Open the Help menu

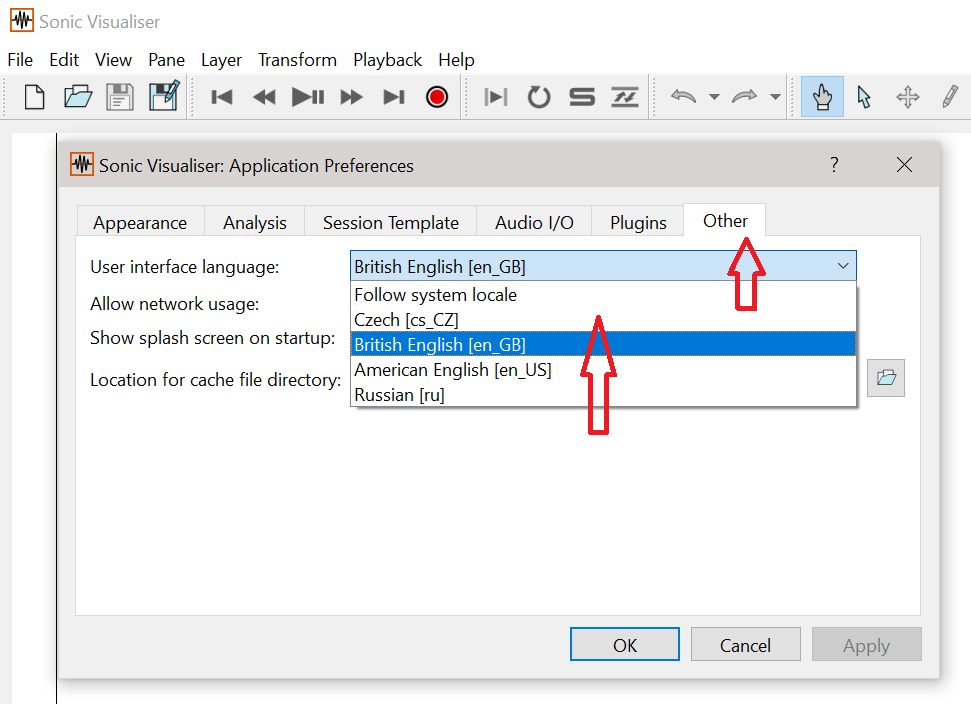[456, 60]
